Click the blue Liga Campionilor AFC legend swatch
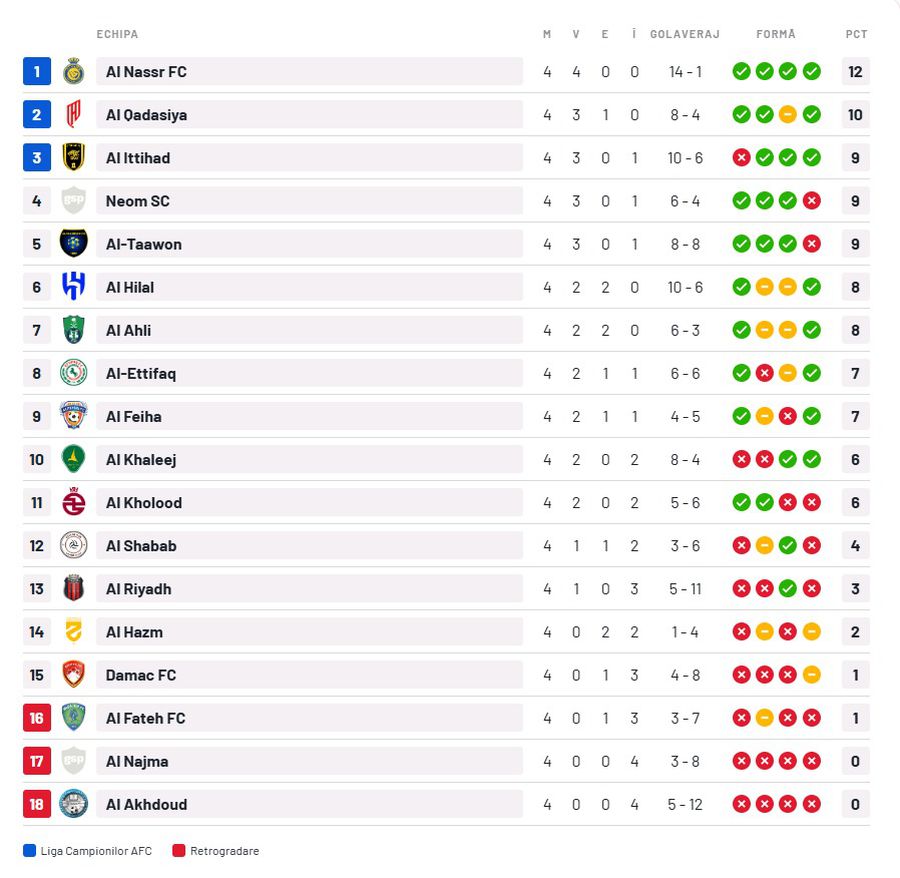 coord(29,851)
